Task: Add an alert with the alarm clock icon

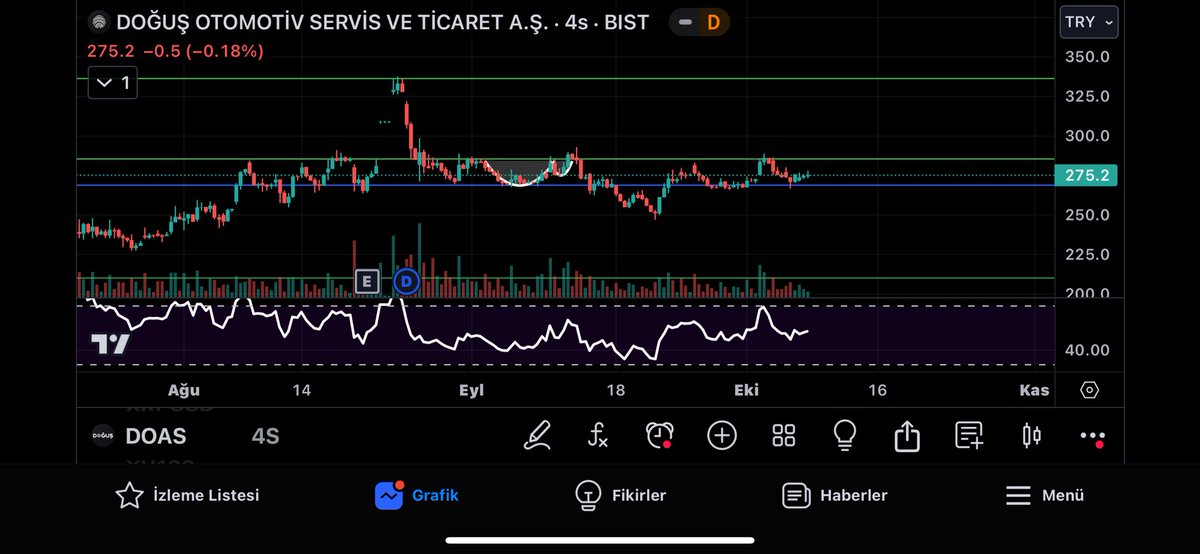Action: pos(659,435)
